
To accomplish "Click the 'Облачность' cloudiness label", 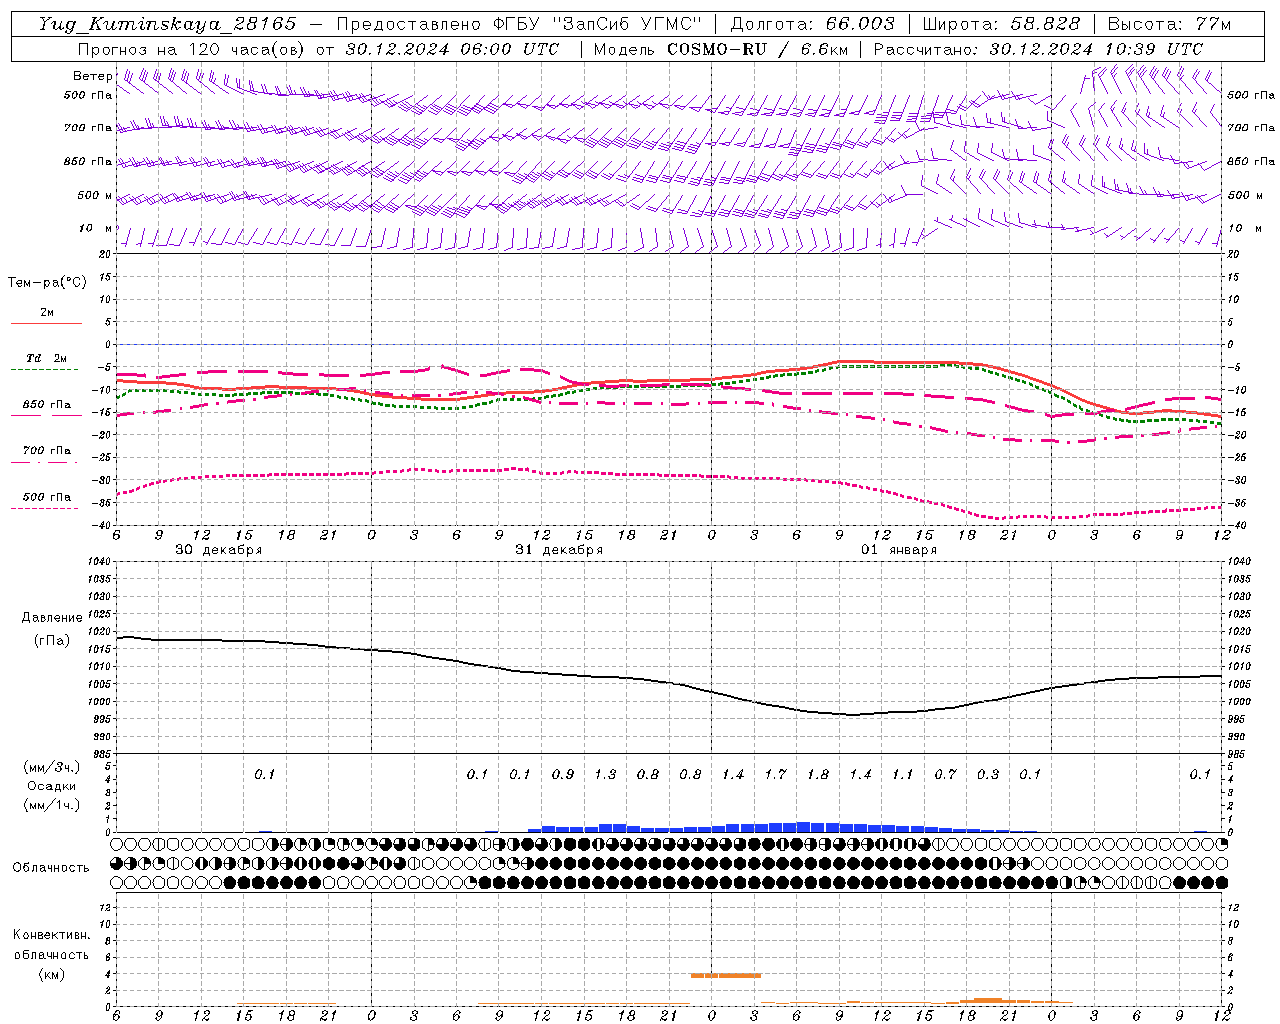I will (x=51, y=868).
